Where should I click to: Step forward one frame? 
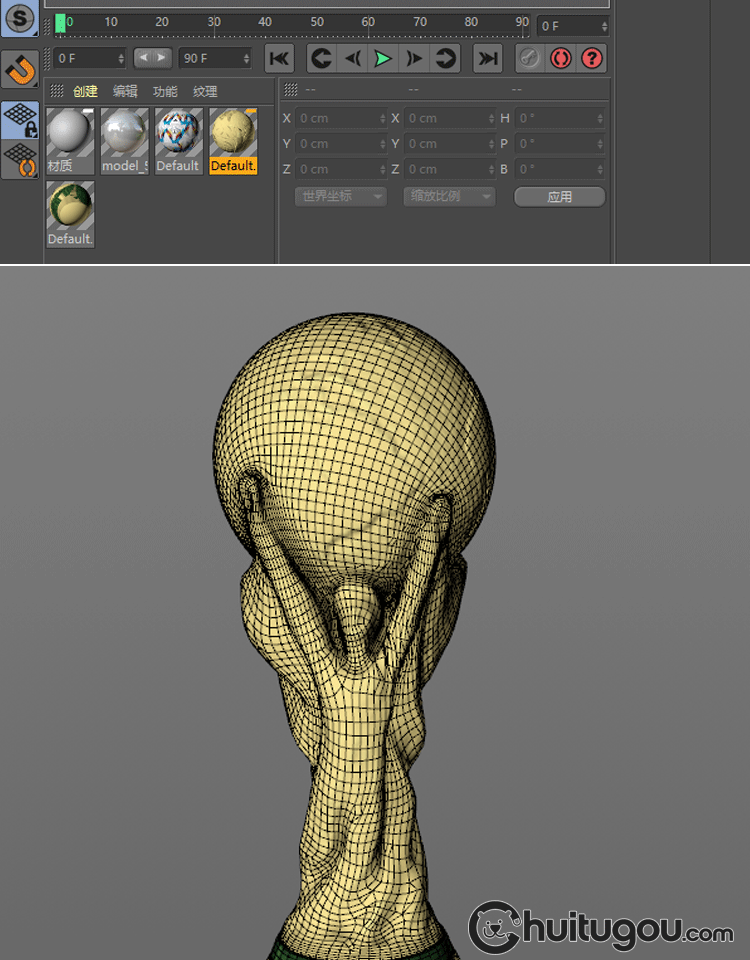pos(414,59)
